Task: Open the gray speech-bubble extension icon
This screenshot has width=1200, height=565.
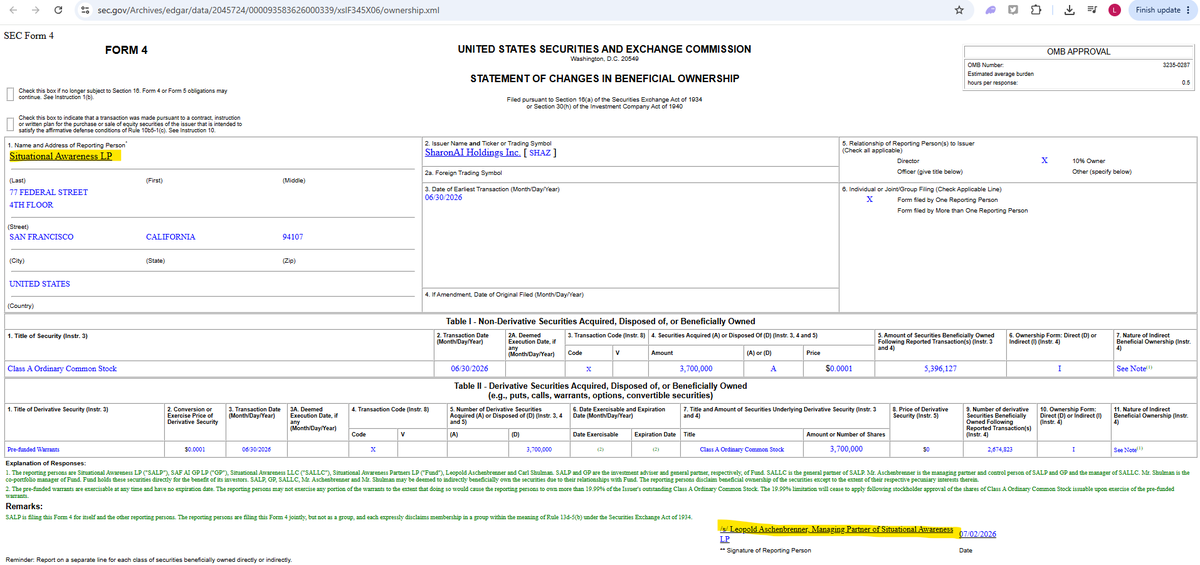Action: pos(1014,10)
